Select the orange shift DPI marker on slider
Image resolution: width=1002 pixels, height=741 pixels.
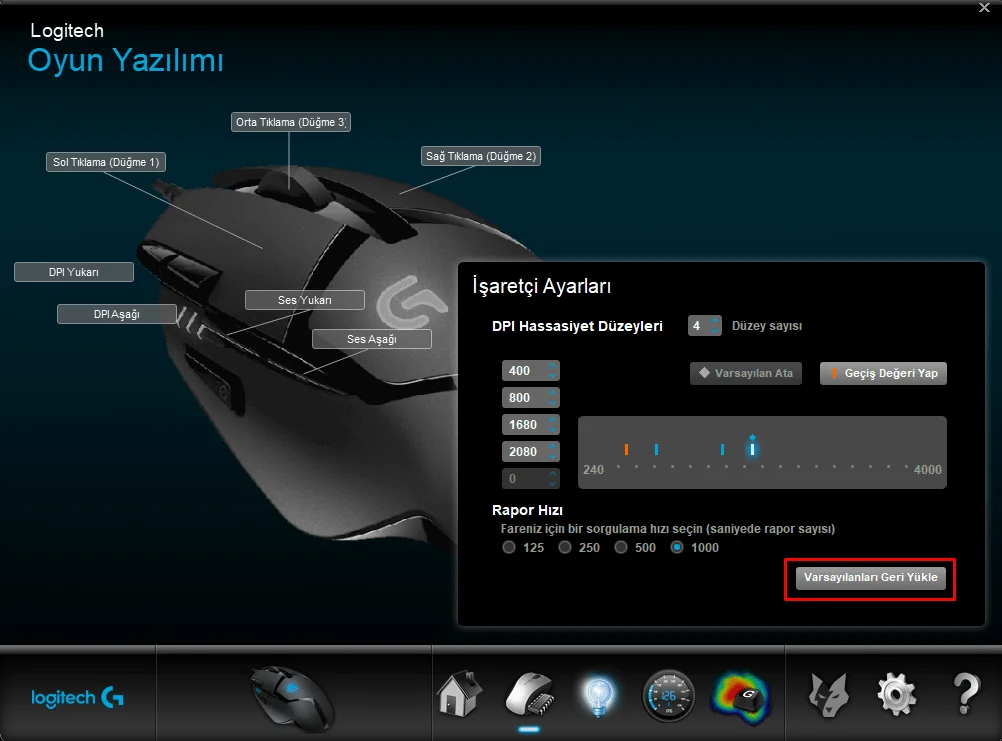pyautogui.click(x=626, y=450)
